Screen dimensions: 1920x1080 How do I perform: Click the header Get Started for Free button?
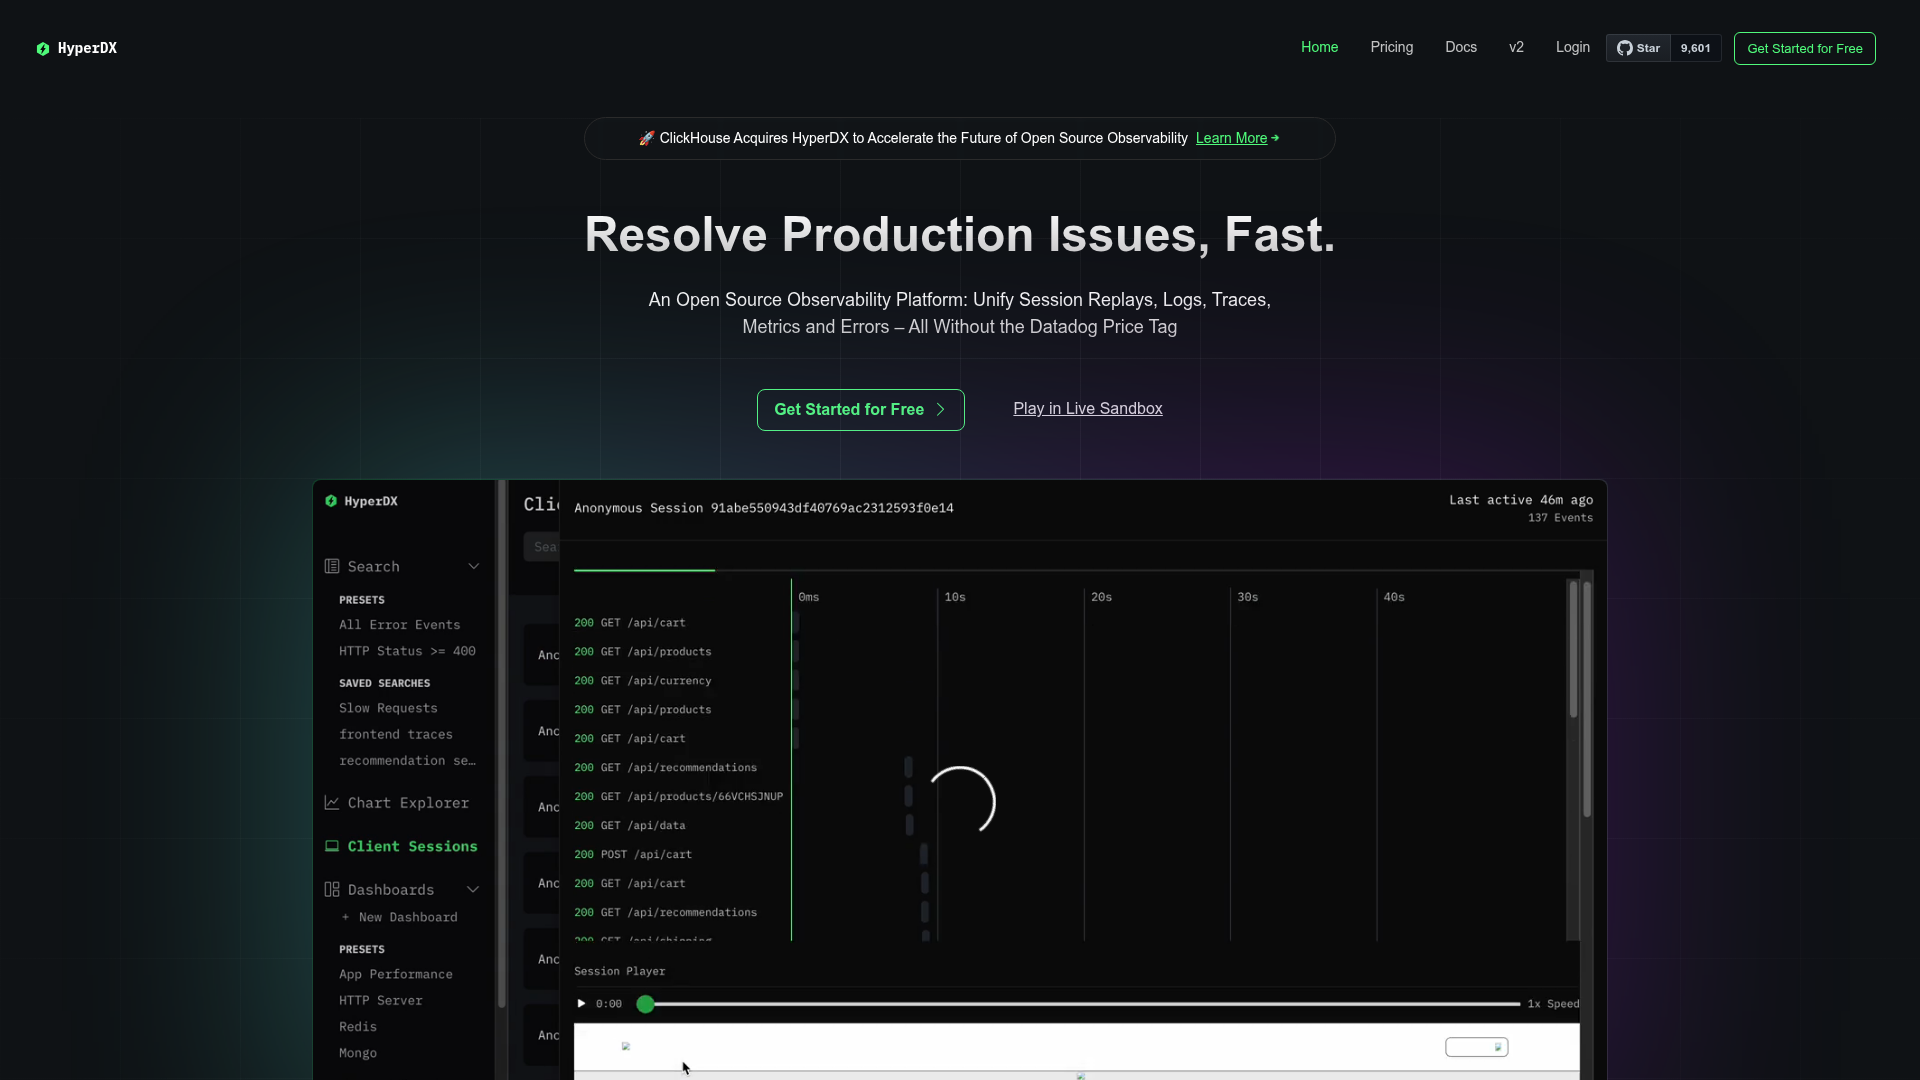coord(1804,48)
